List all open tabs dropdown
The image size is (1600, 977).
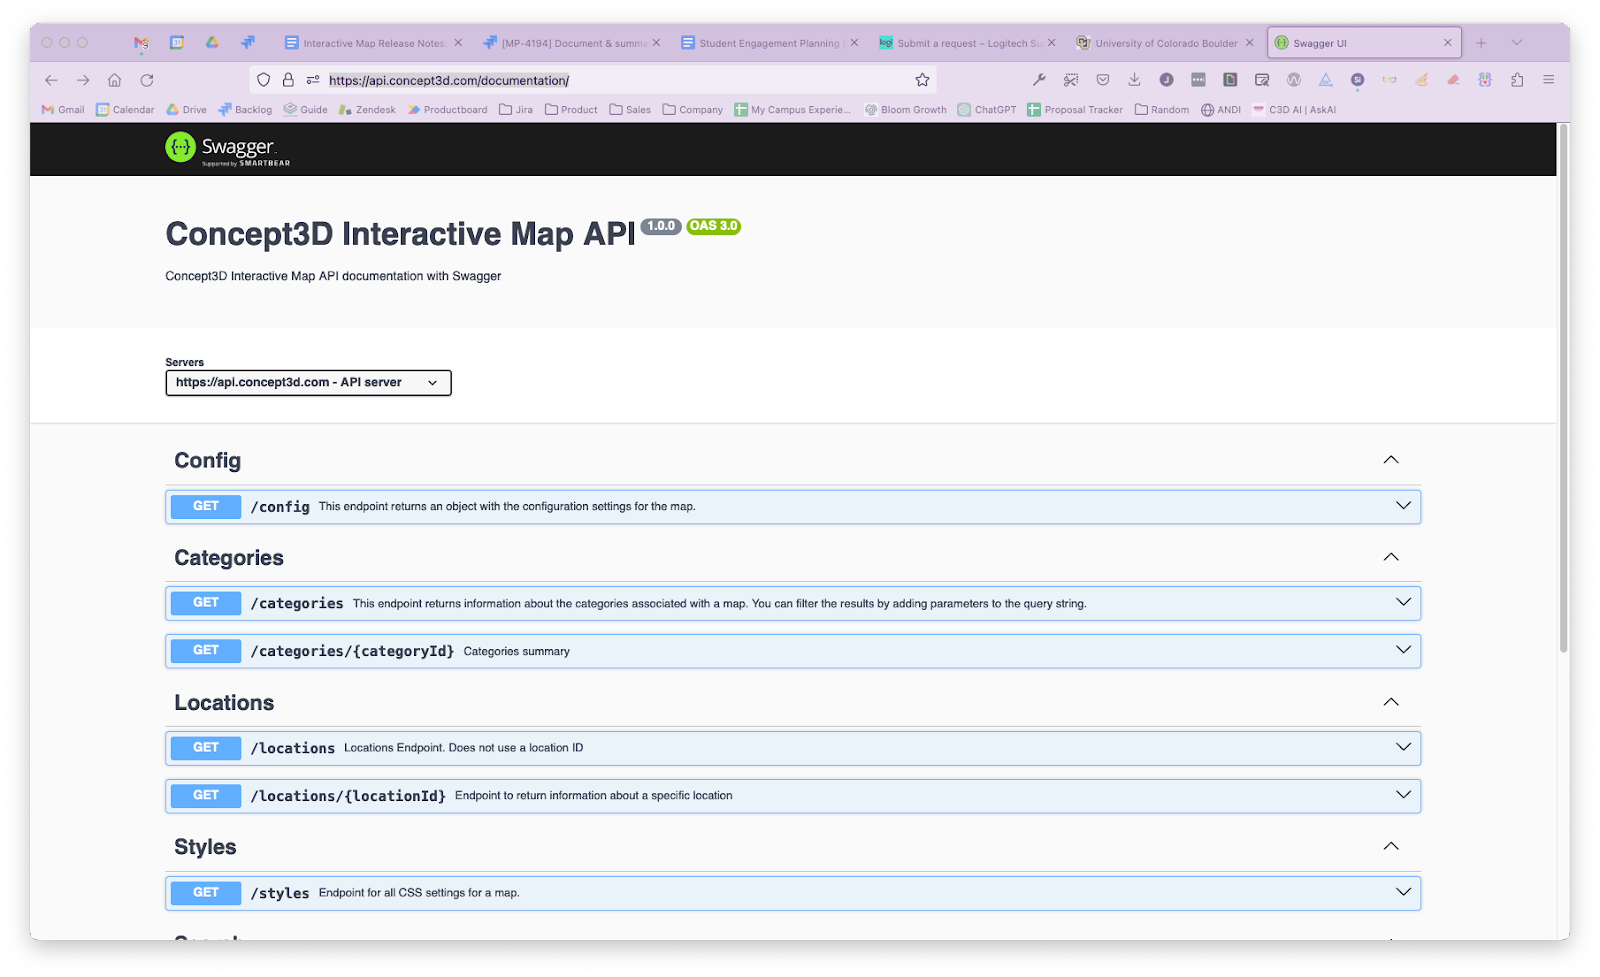[1517, 43]
